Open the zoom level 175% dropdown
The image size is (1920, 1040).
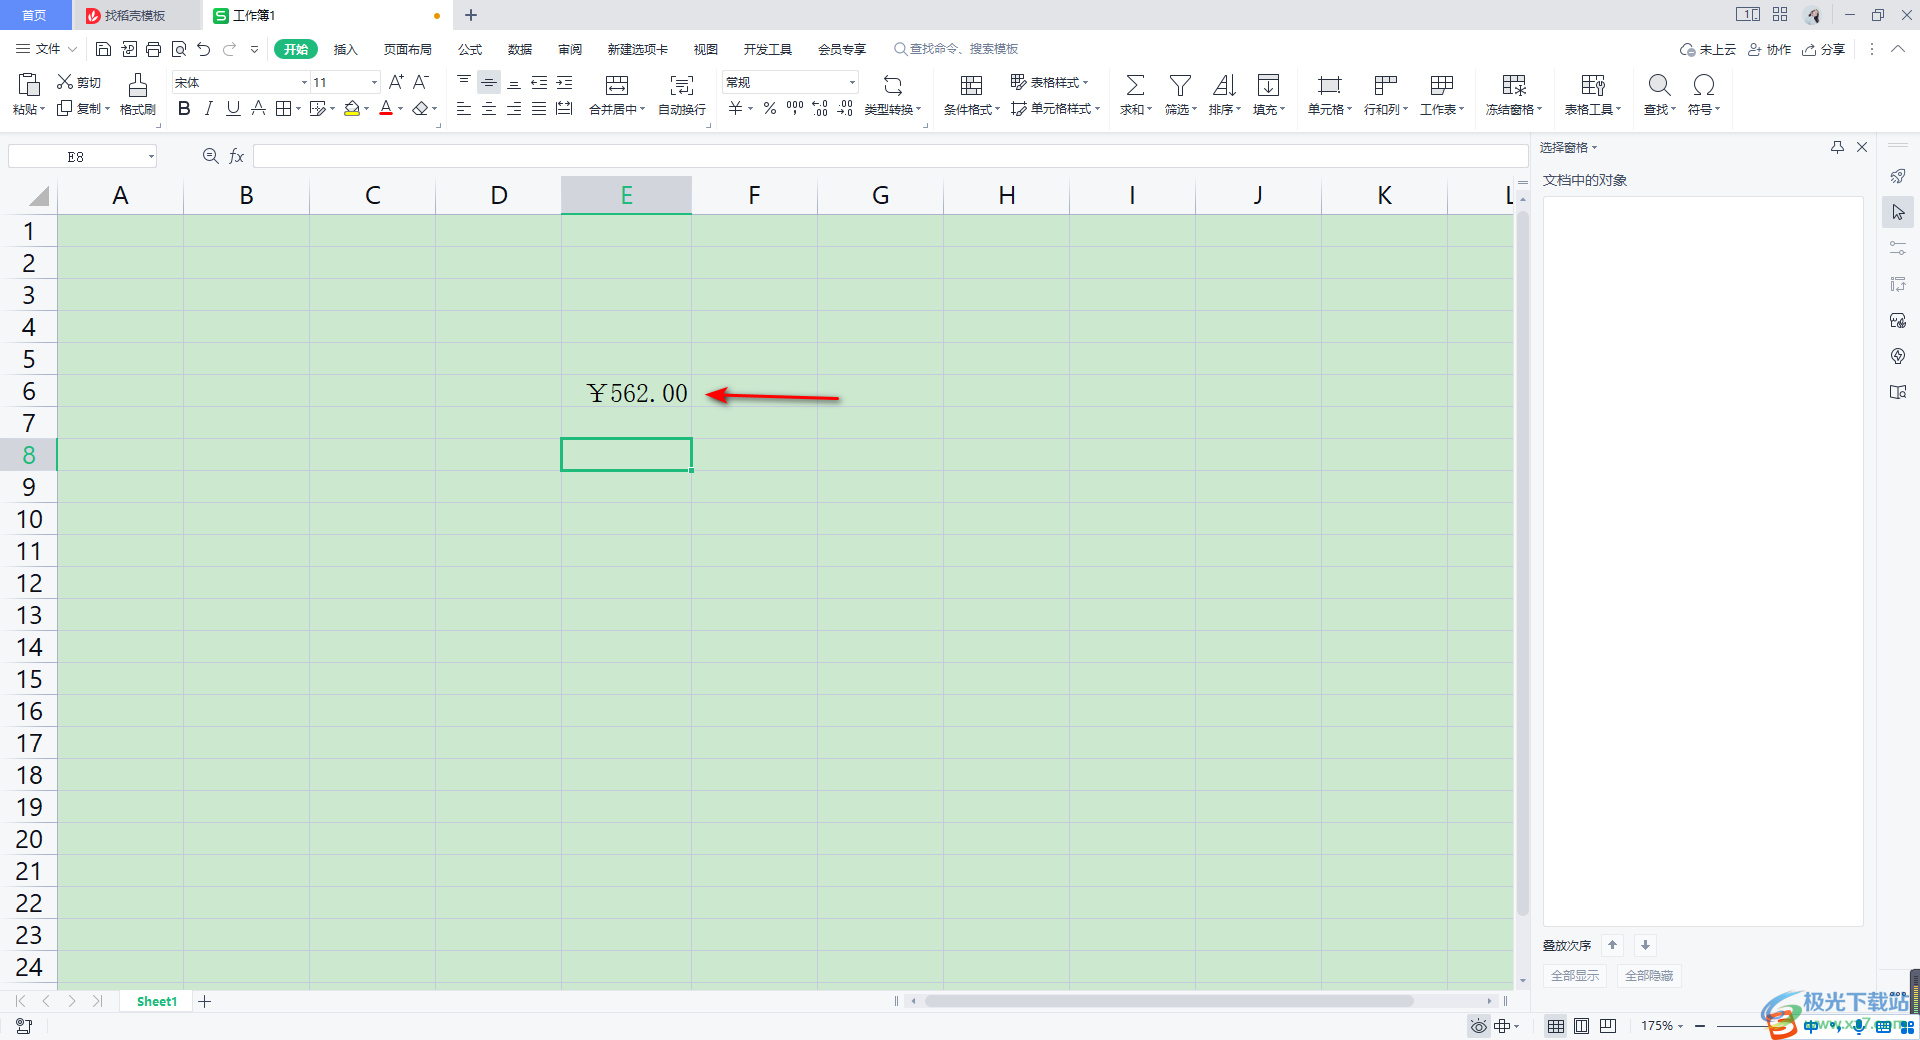point(1662,1026)
